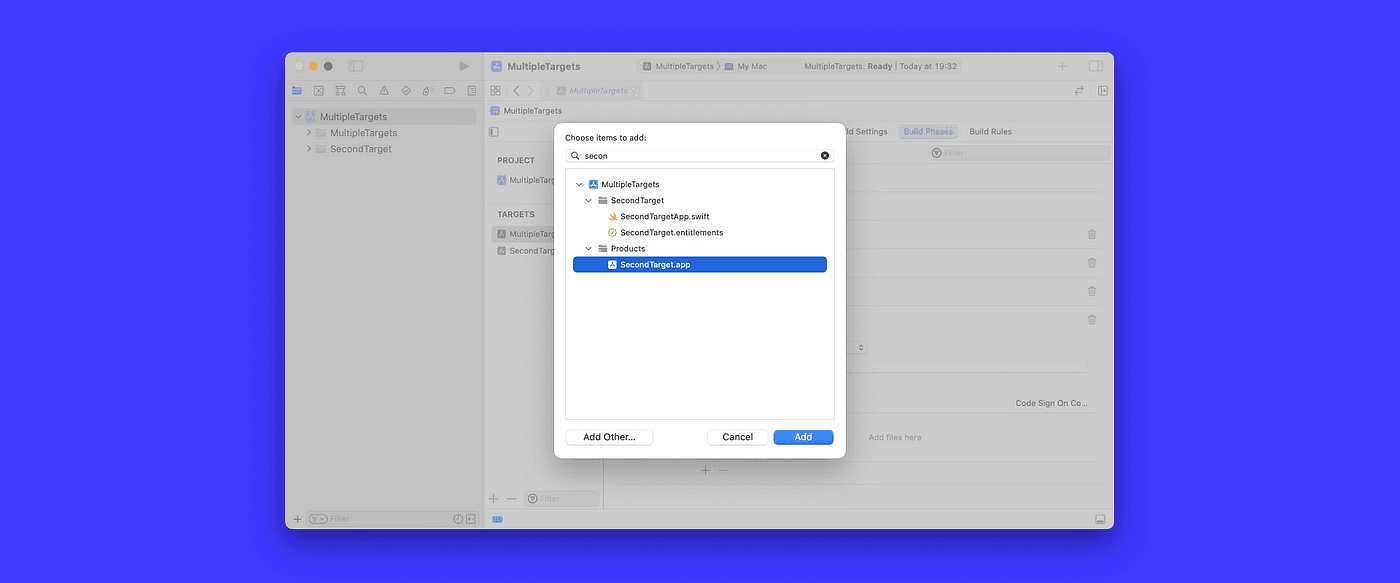
Task: Switch to the Build Rules tab
Action: pyautogui.click(x=990, y=132)
